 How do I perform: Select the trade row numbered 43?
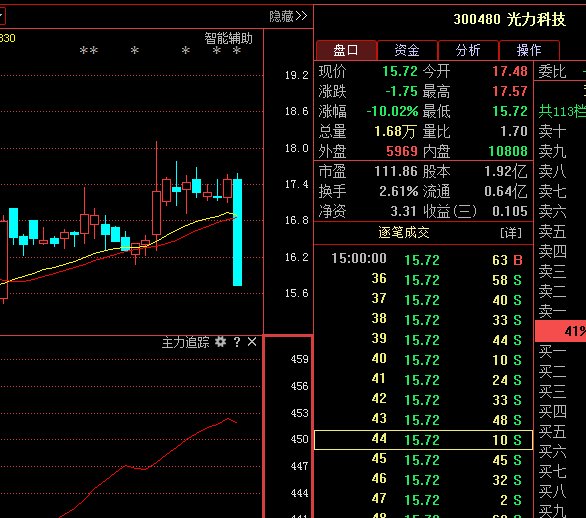pos(423,420)
